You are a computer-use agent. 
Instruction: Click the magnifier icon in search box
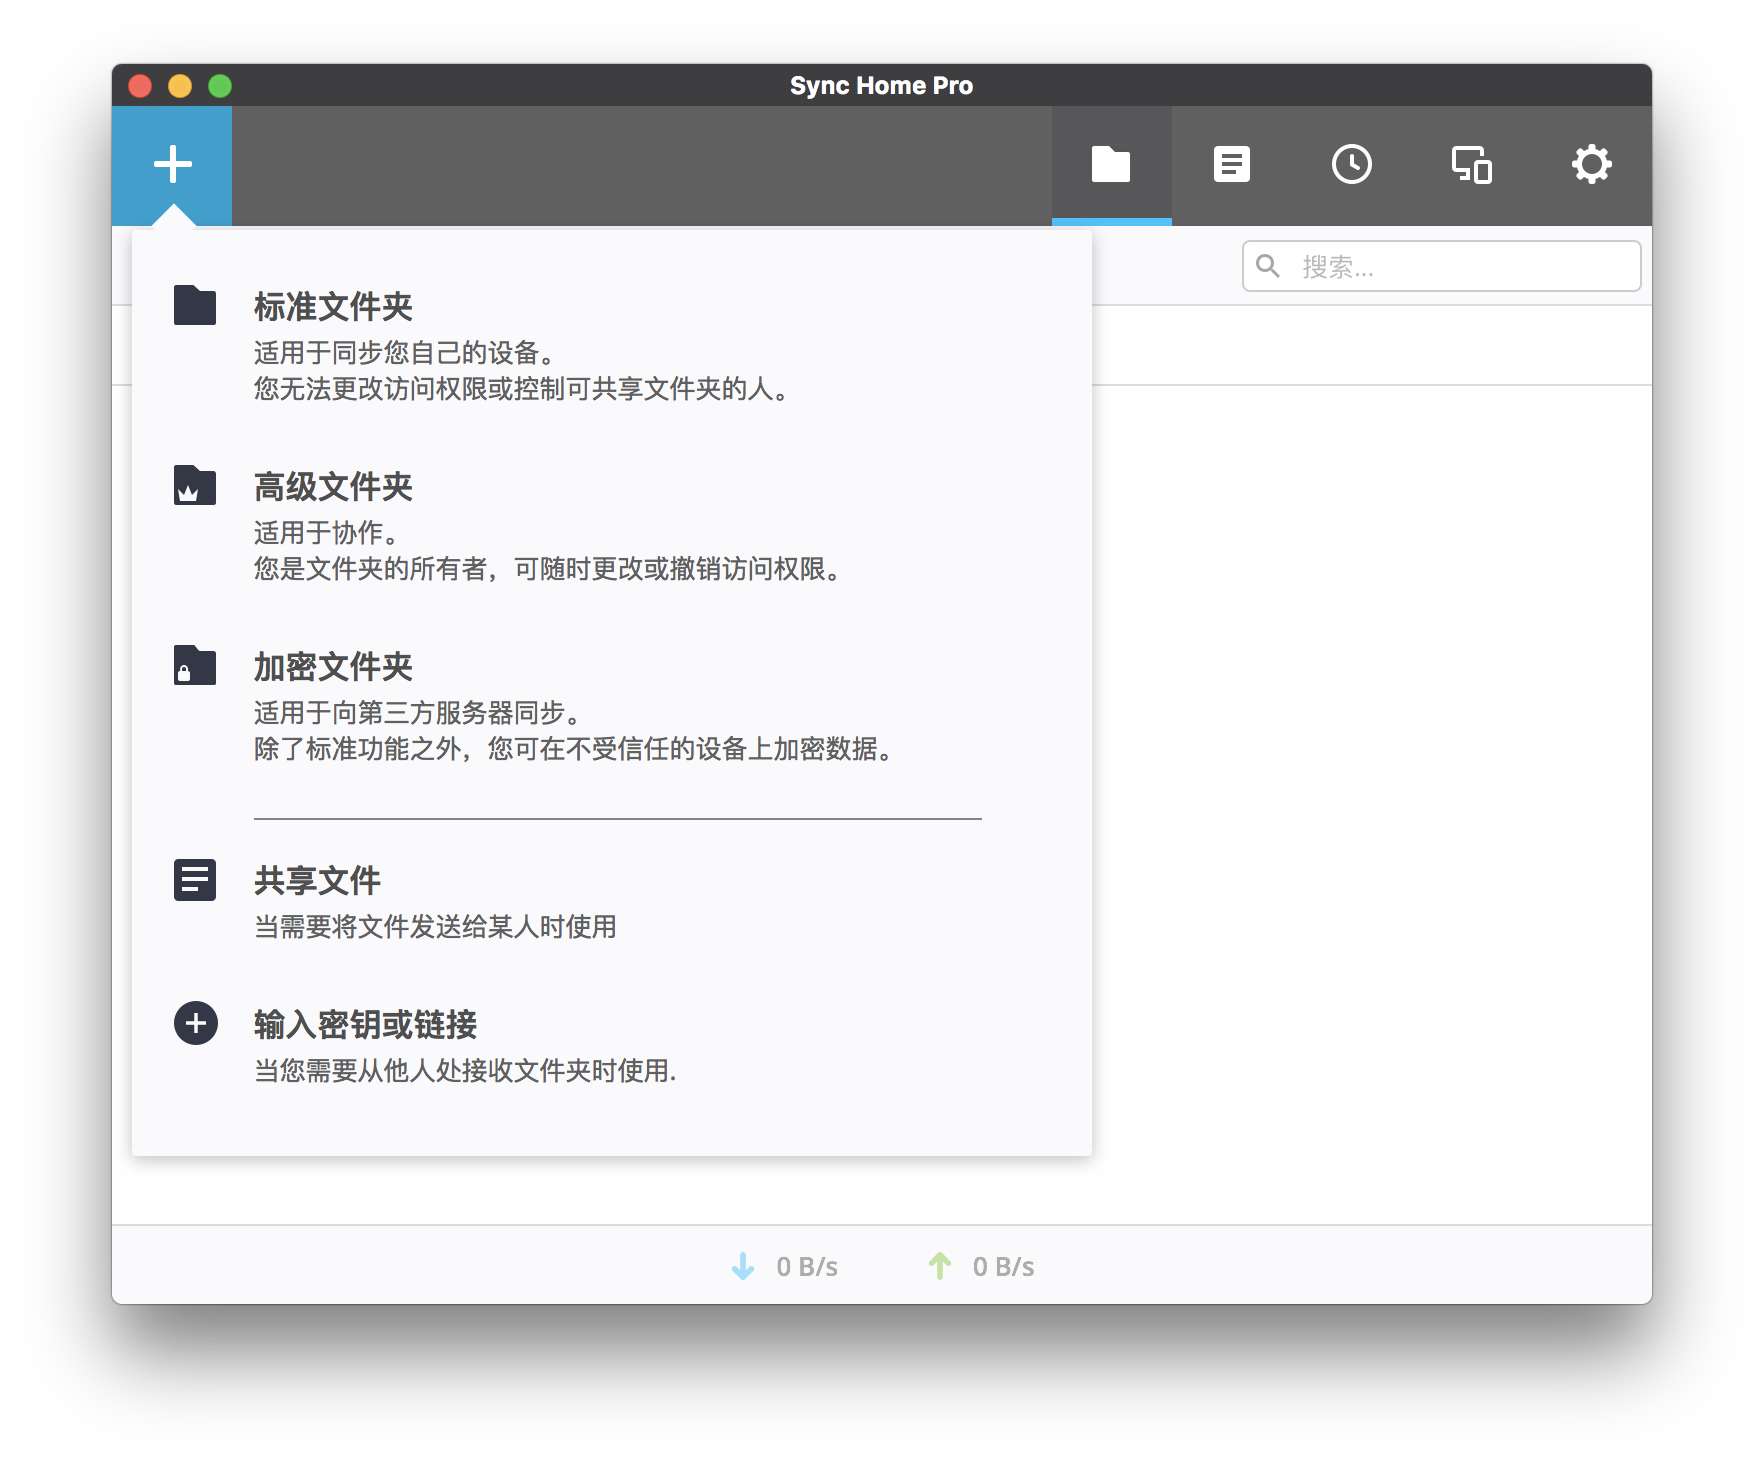click(1268, 266)
